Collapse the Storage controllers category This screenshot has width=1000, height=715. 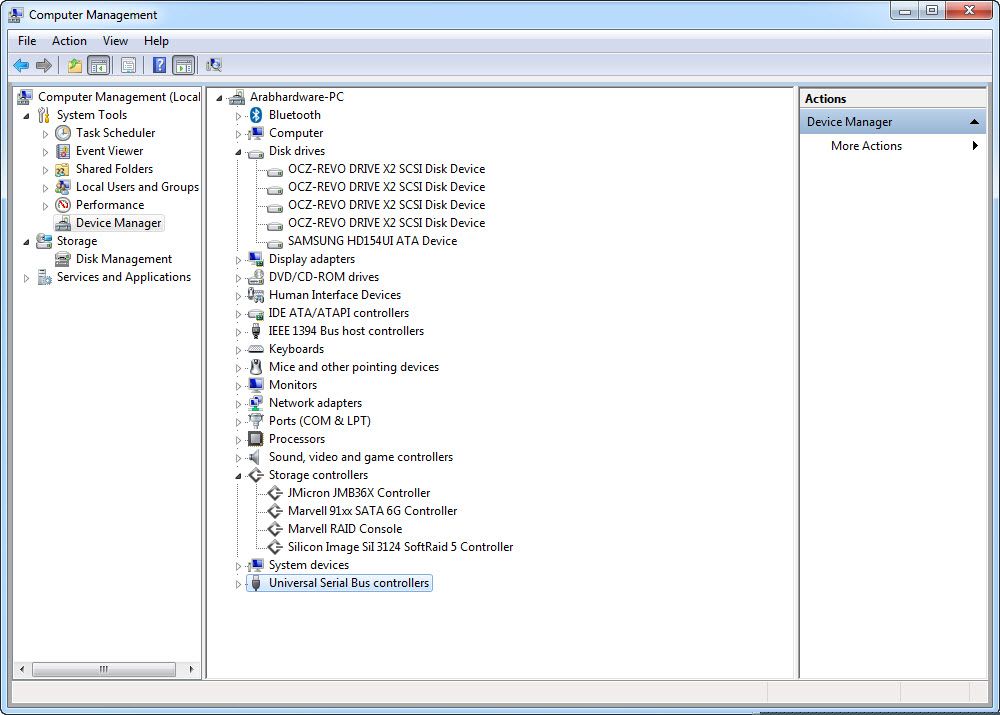[238, 476]
